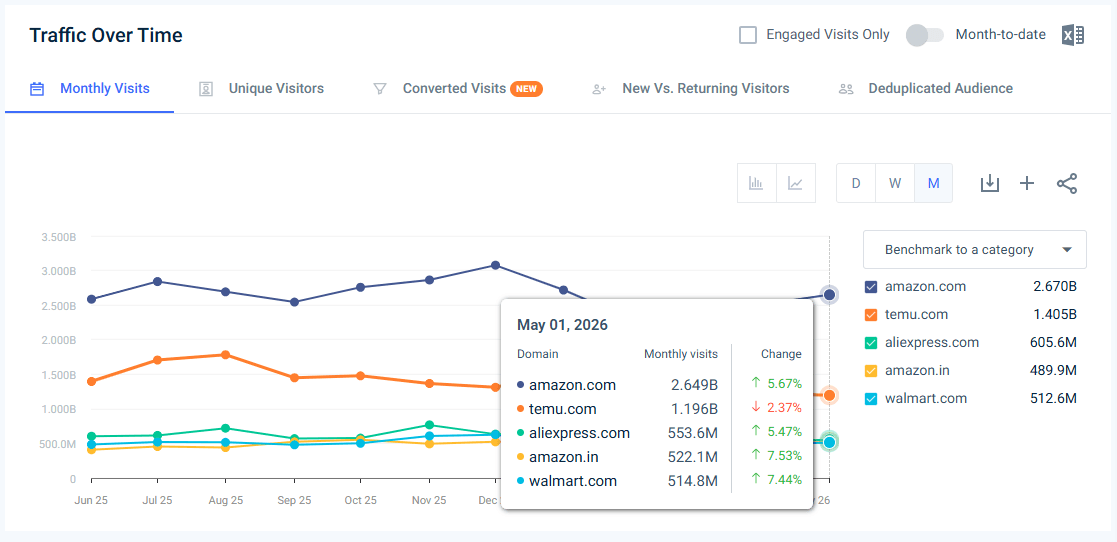Click temu.com highlighted May 2026 point
This screenshot has height=542, width=1117.
click(829, 395)
